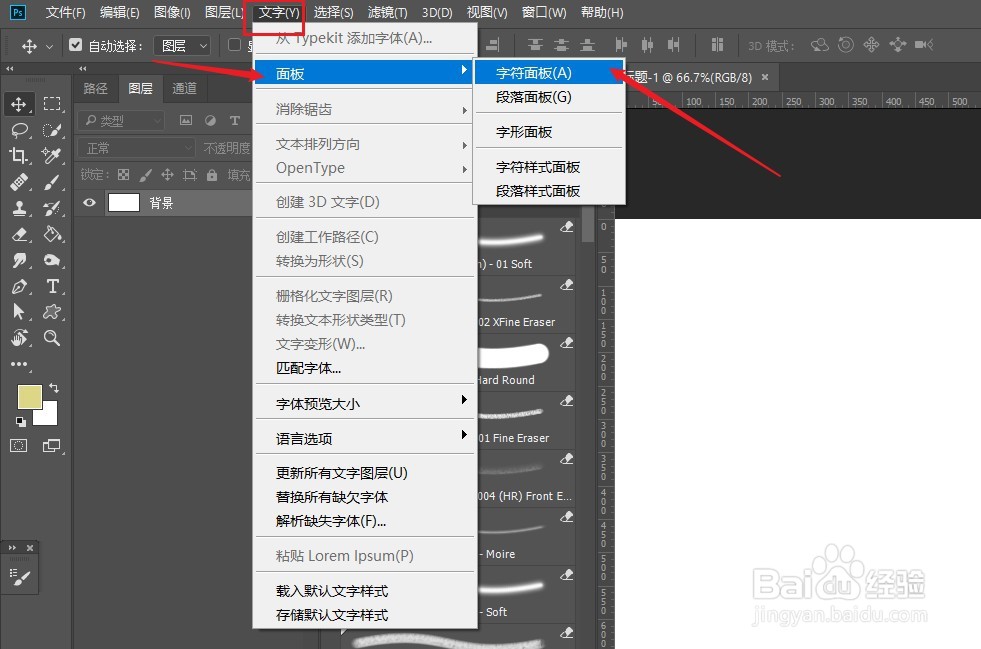Image resolution: width=981 pixels, height=649 pixels.
Task: Choose 字符面板(A) from submenu
Action: [x=549, y=73]
